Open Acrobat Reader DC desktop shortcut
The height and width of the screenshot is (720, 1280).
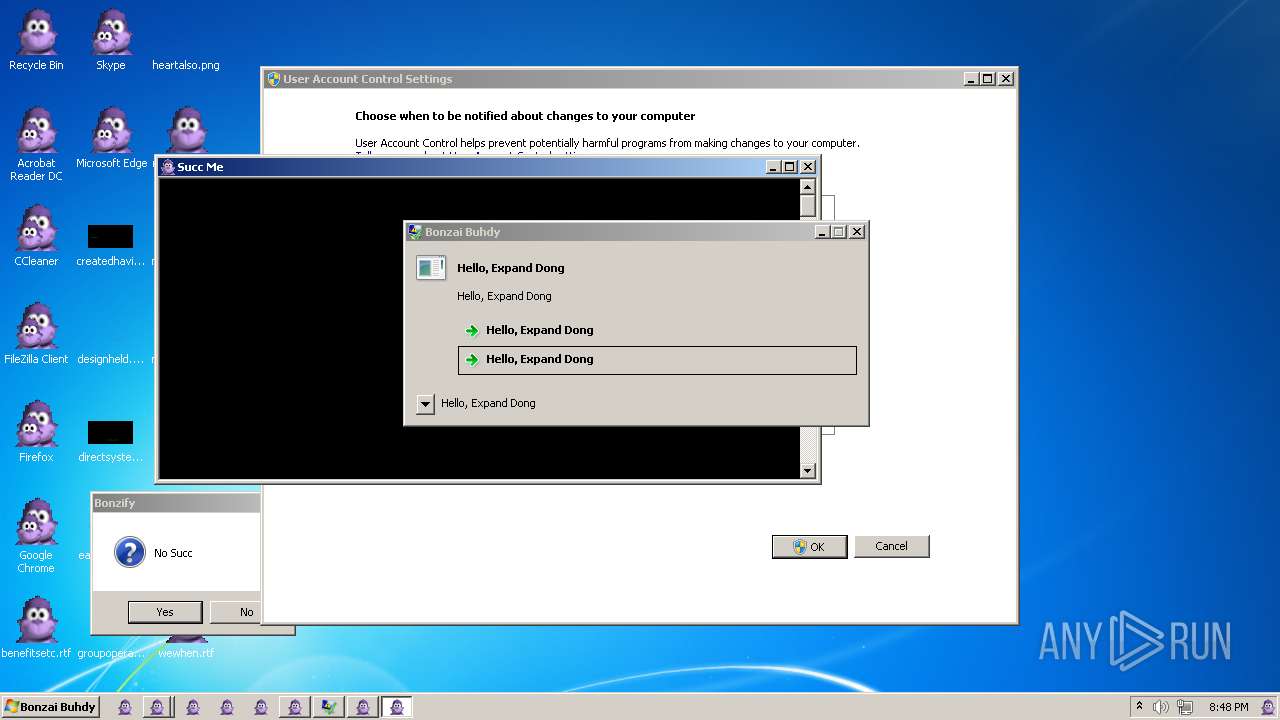click(36, 145)
